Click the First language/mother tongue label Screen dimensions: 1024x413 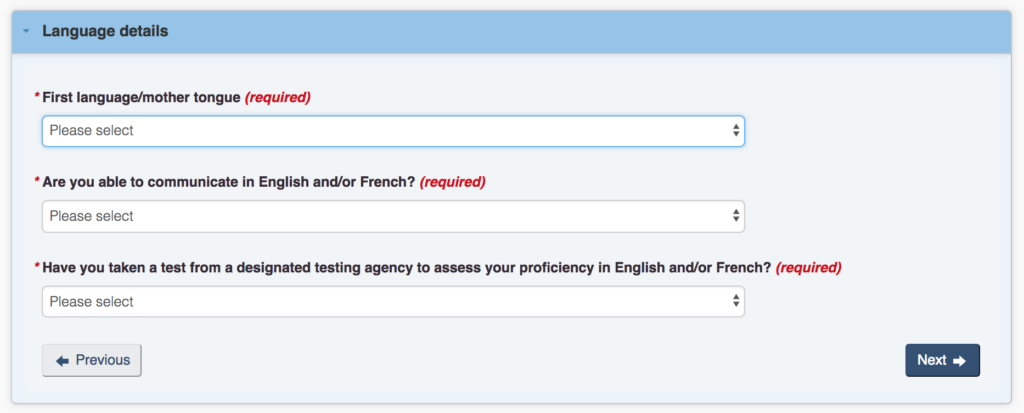coord(141,97)
